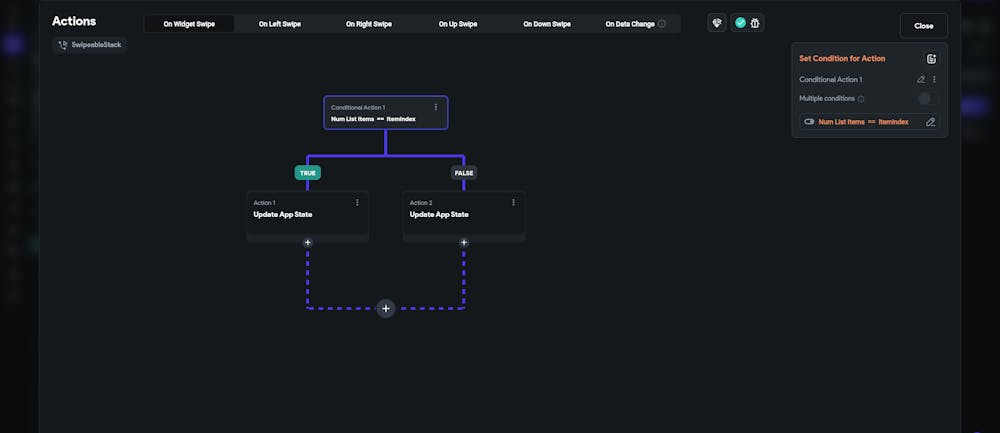
Task: Click the info icon next to On Data Change
Action: (x=662, y=23)
